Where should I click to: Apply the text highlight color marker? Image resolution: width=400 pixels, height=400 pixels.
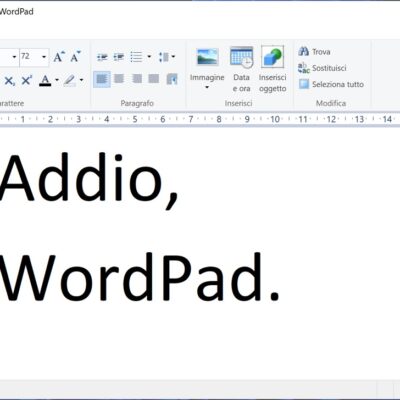pyautogui.click(x=69, y=80)
